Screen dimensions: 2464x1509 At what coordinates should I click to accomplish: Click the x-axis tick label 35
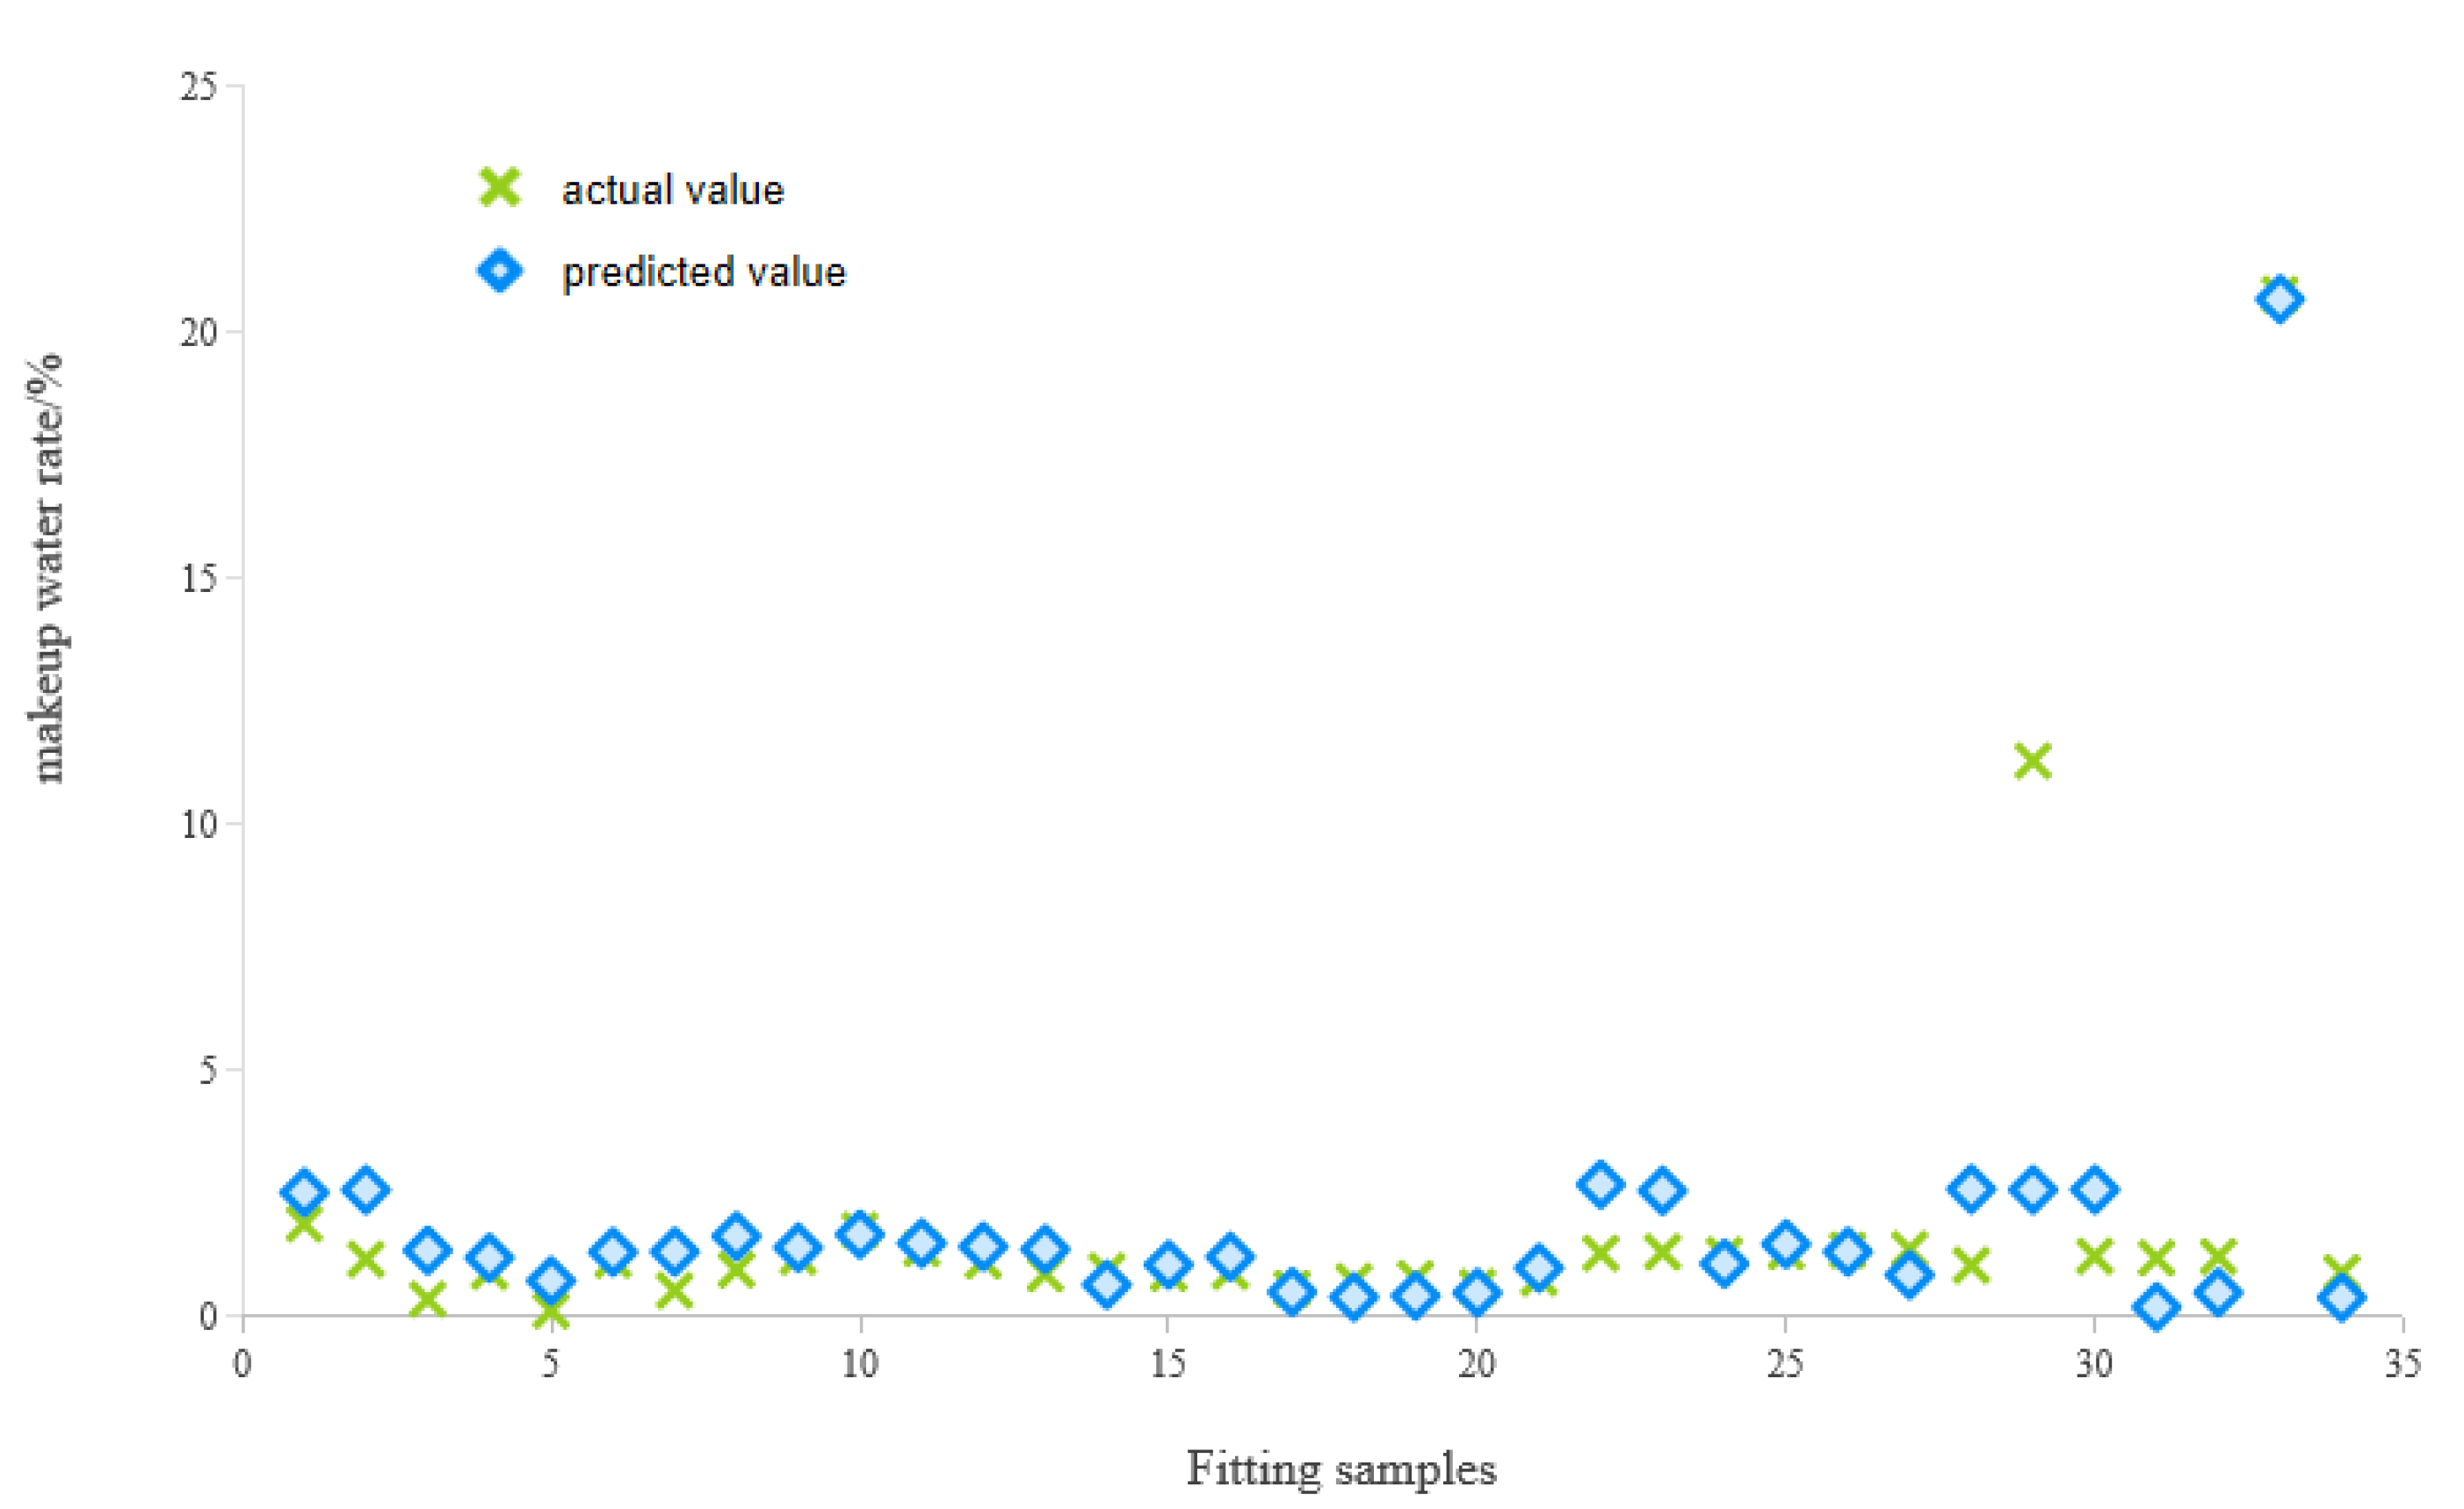point(2402,1364)
